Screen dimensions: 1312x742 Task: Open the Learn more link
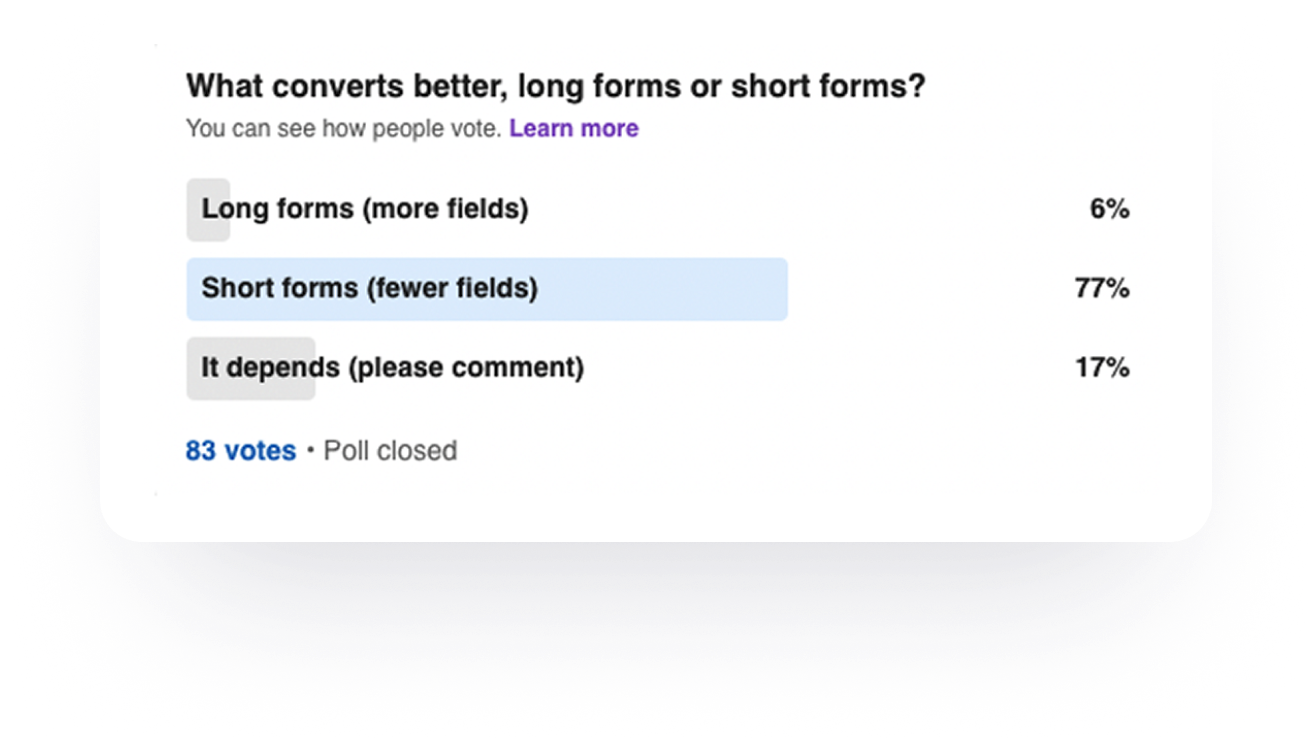point(573,128)
